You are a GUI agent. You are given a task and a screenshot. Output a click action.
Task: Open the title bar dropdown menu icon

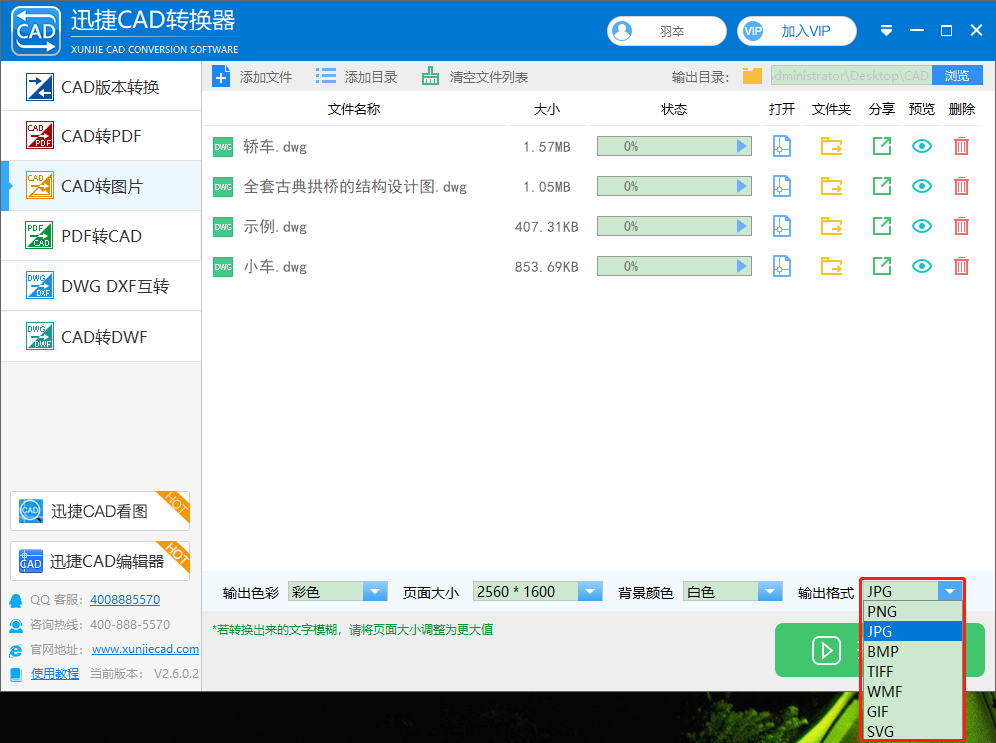[886, 30]
